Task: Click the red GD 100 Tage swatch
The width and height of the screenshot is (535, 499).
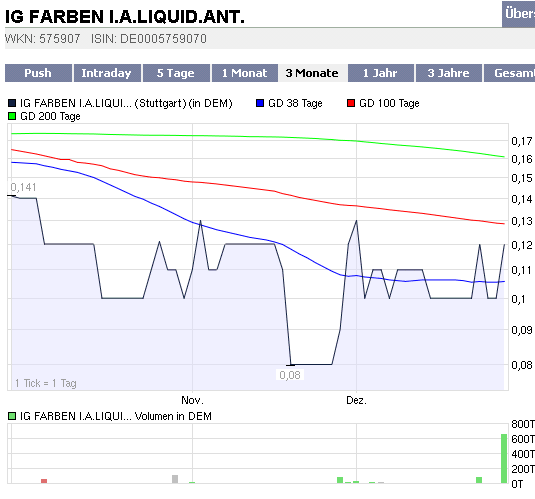Action: click(x=351, y=103)
